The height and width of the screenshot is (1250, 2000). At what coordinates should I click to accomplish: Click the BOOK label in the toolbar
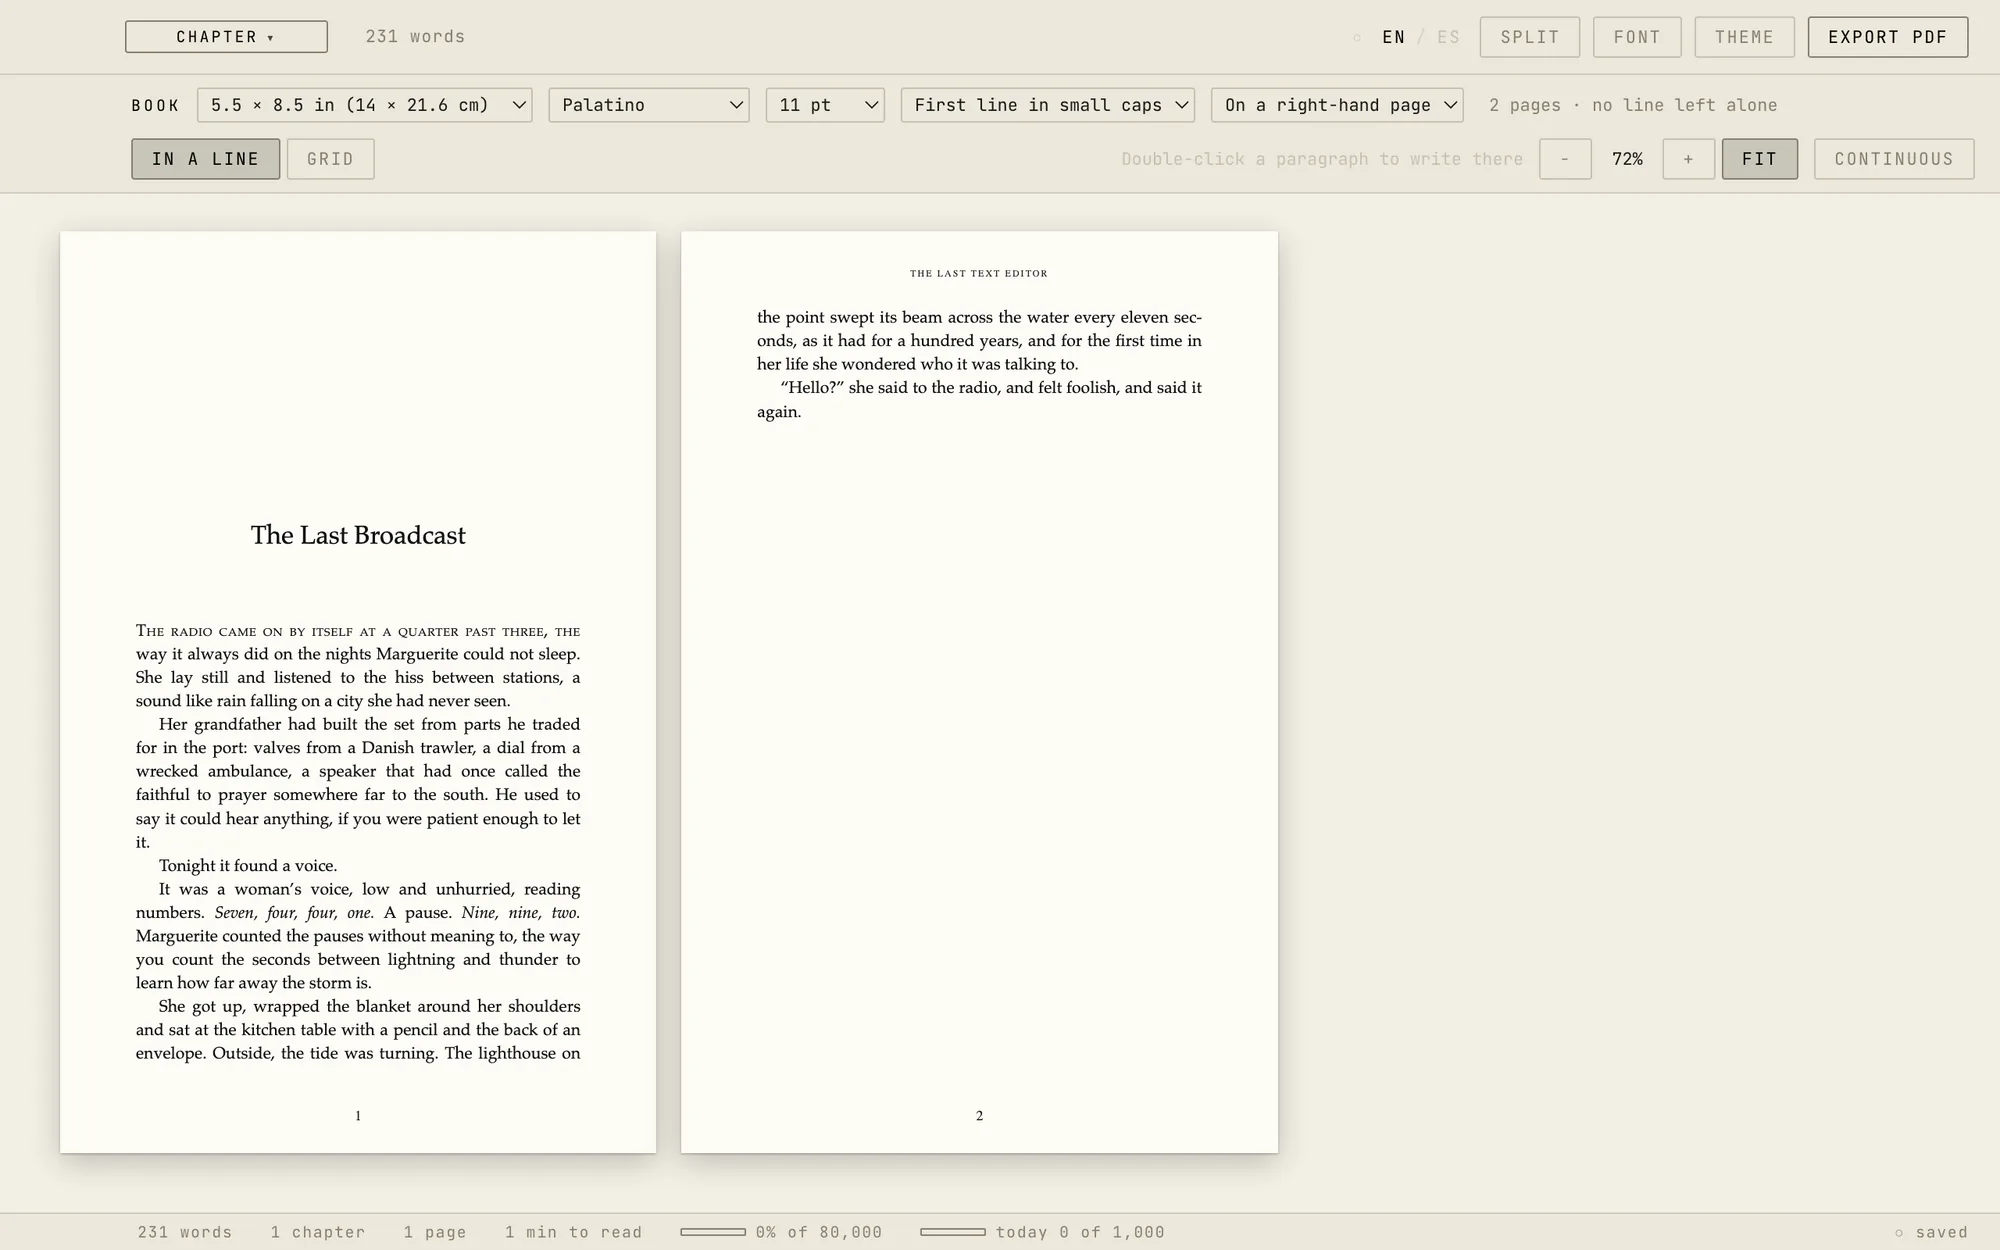point(156,105)
